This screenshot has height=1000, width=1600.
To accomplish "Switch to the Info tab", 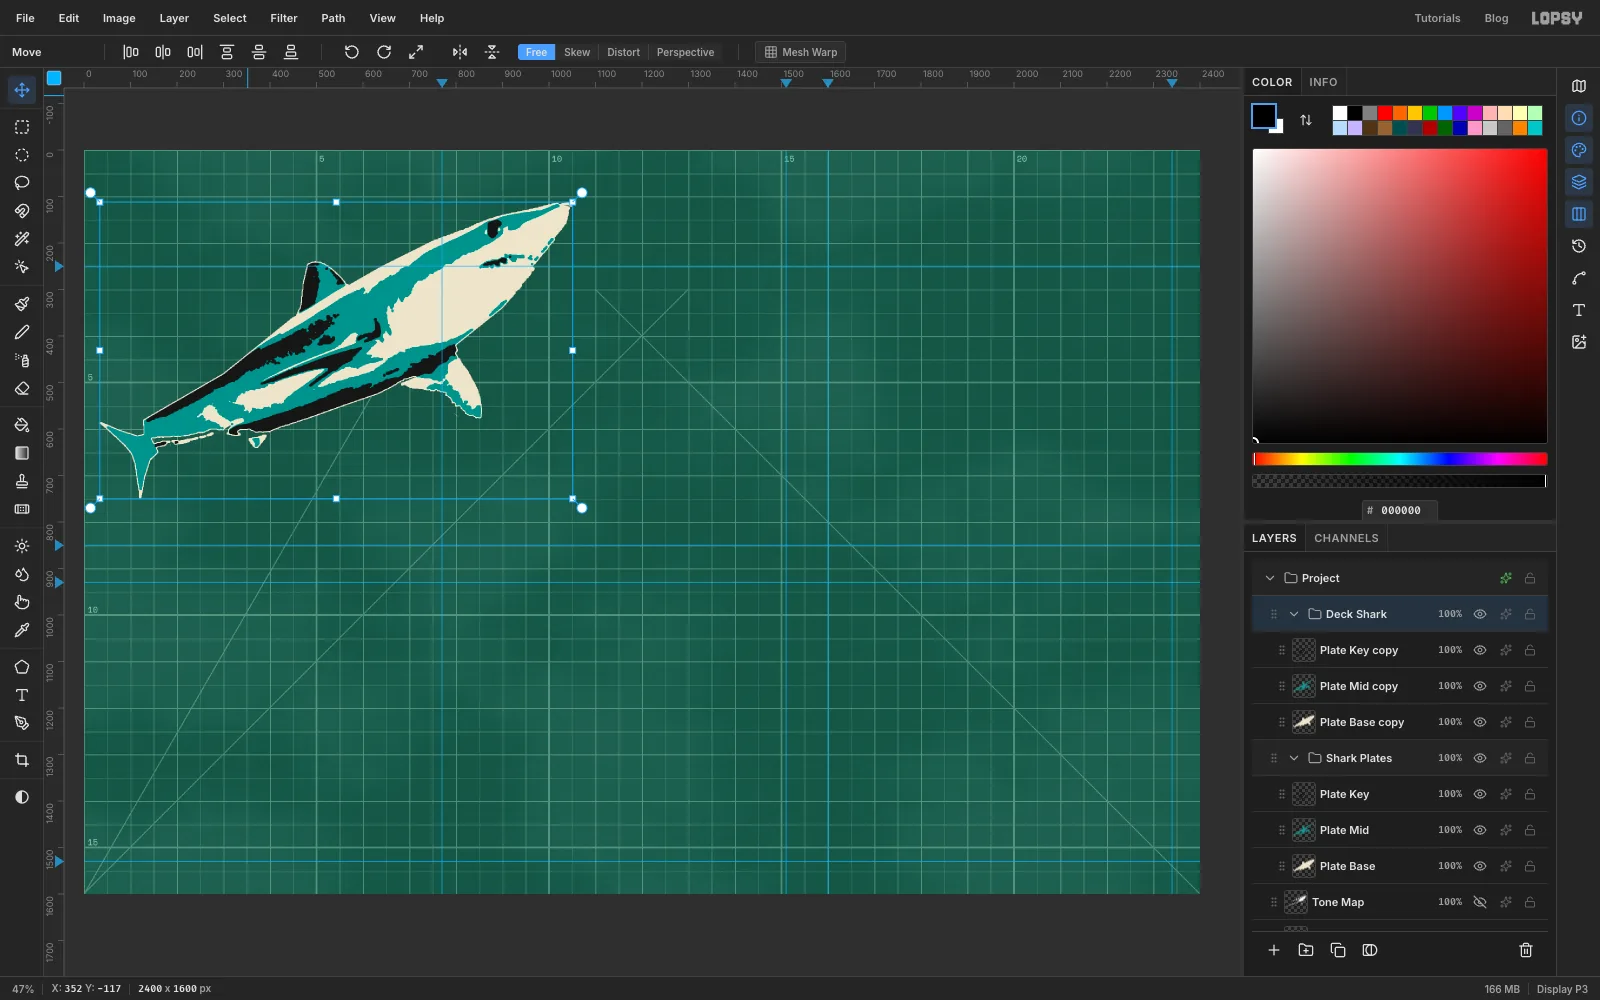I will tap(1323, 82).
